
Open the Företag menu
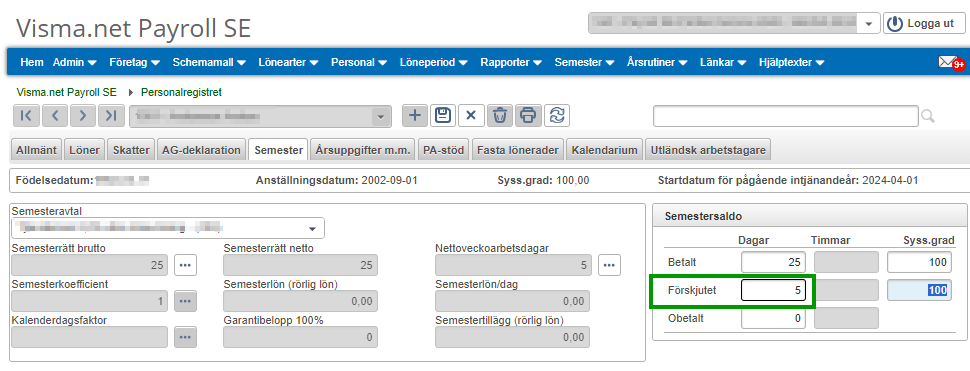135,62
